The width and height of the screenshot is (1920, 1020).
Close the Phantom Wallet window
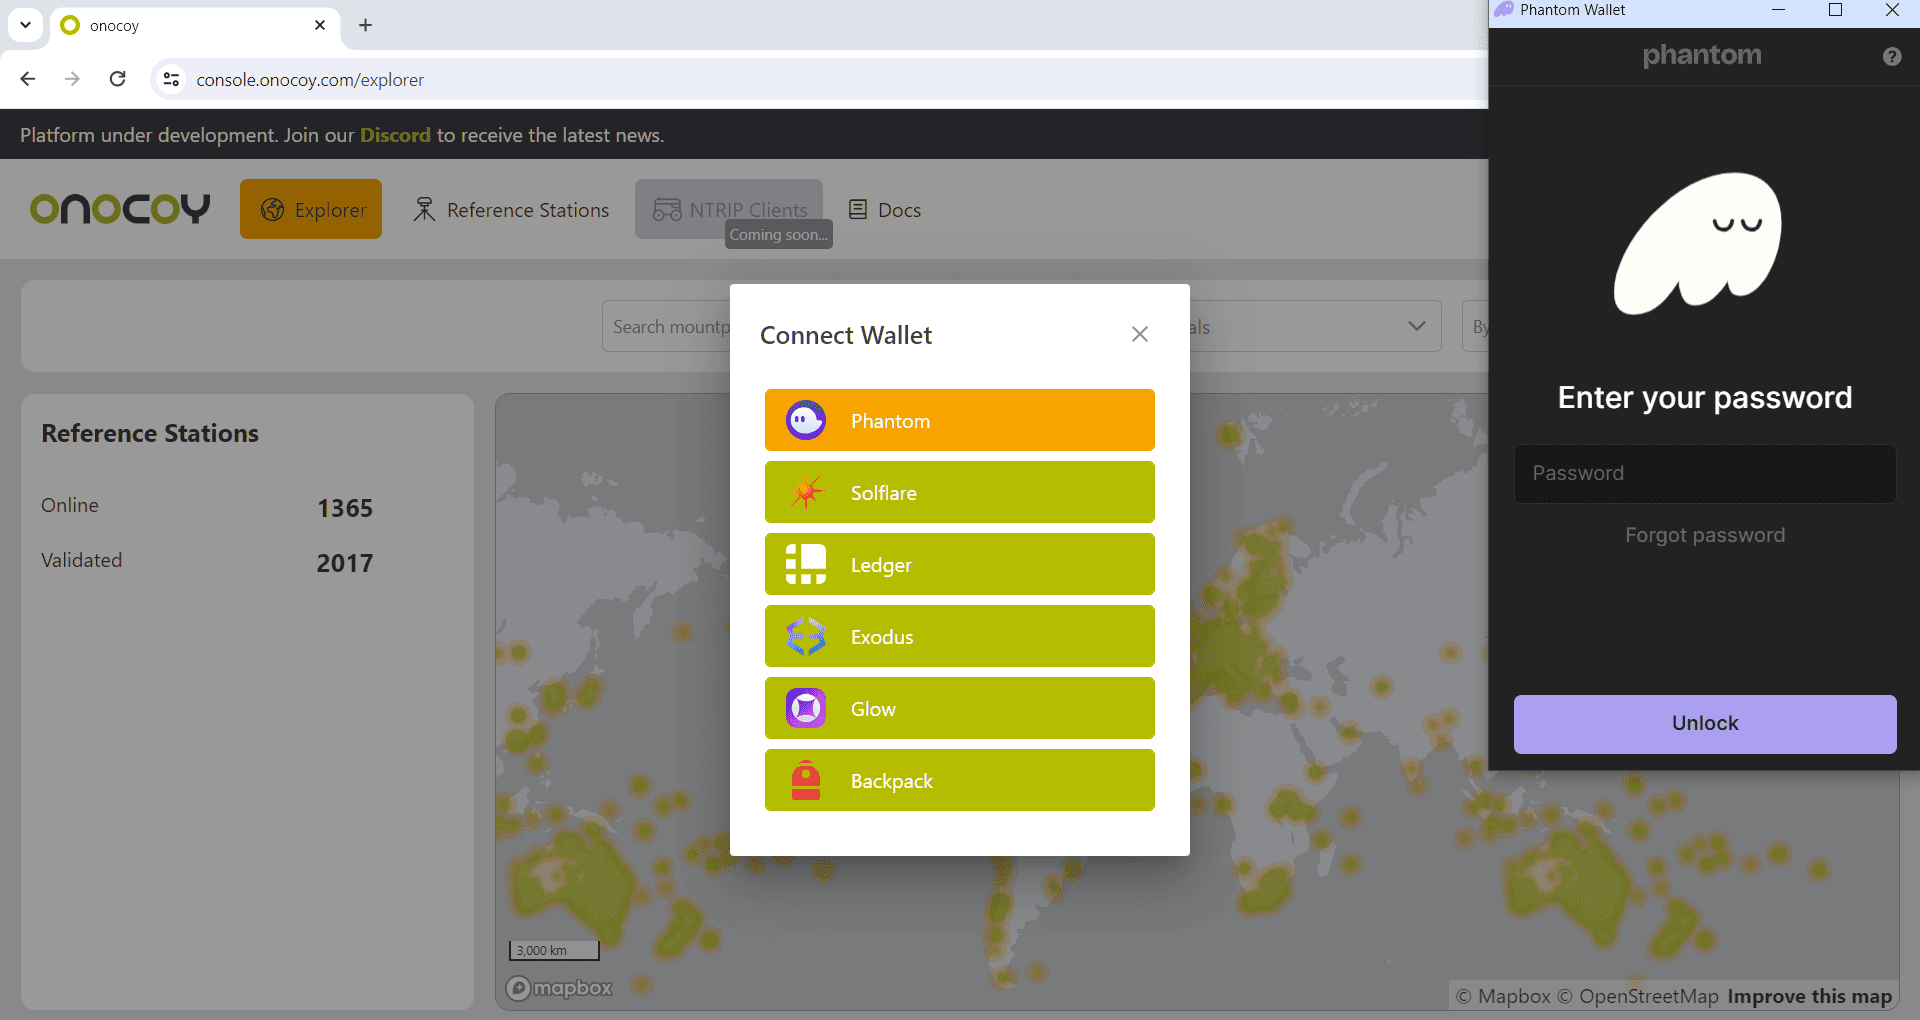[x=1892, y=10]
